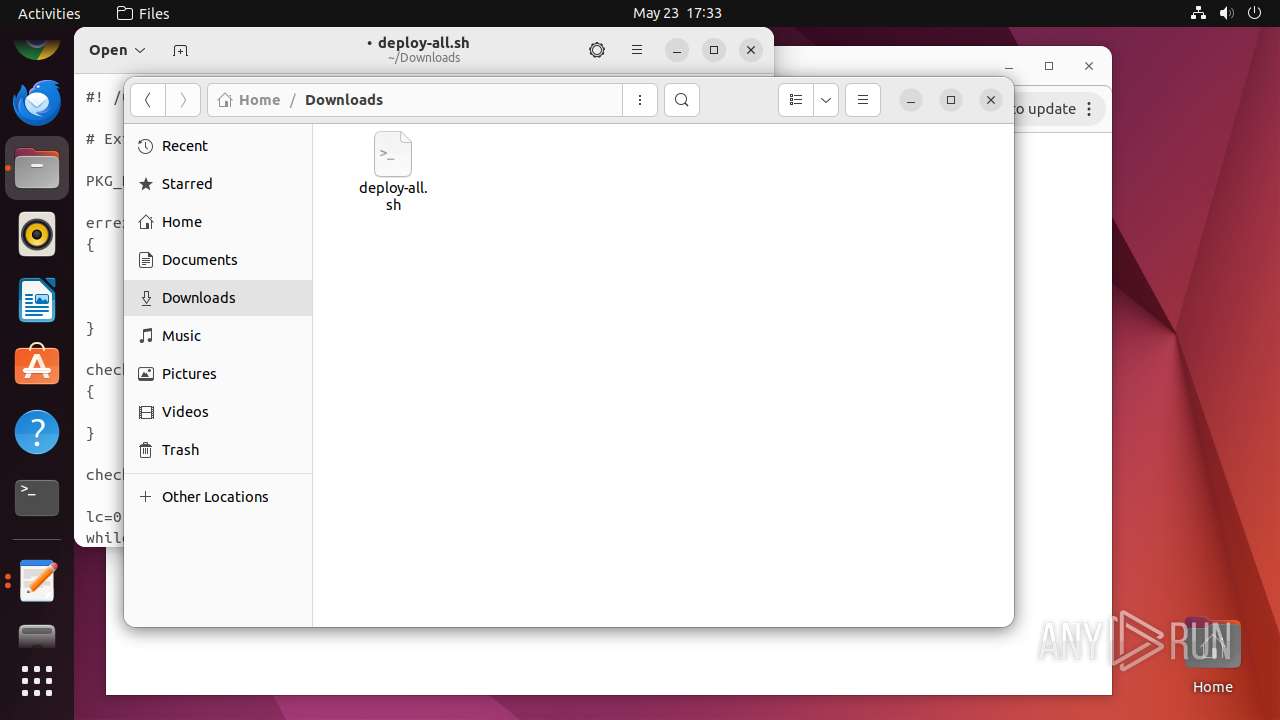This screenshot has height=720, width=1280.
Task: Open Videos in the sidebar
Action: pos(218,412)
